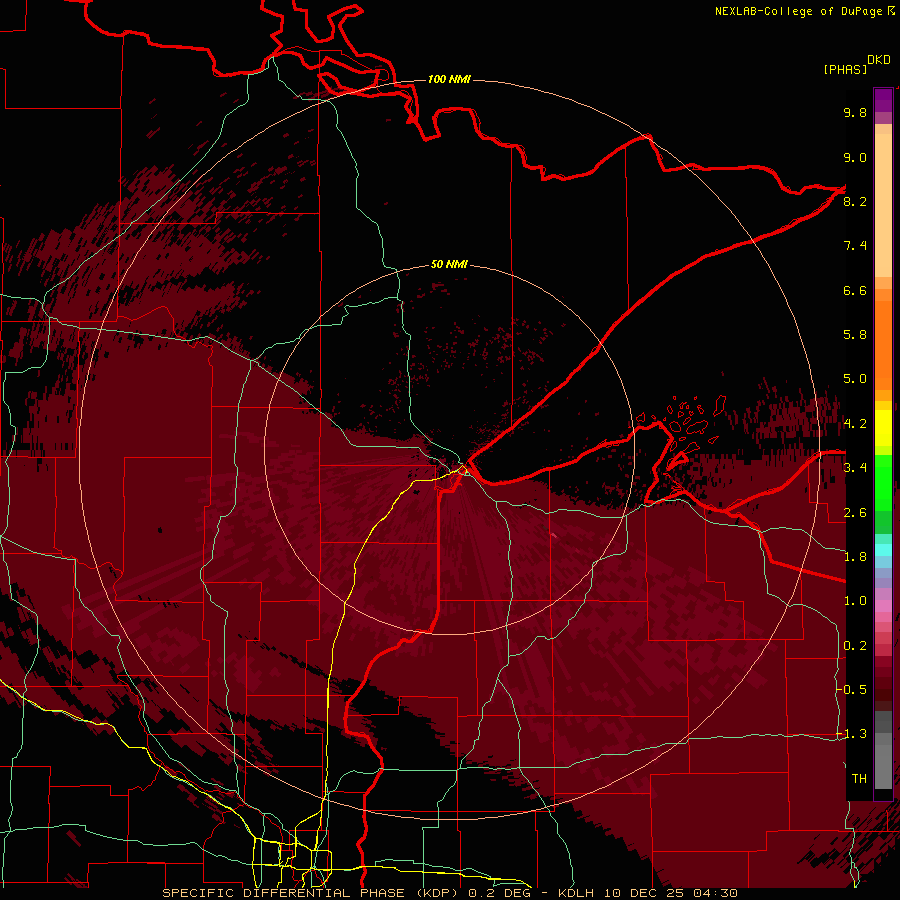Click the DKD label above the color scale
Image resolution: width=900 pixels, height=900 pixels.
(879, 60)
